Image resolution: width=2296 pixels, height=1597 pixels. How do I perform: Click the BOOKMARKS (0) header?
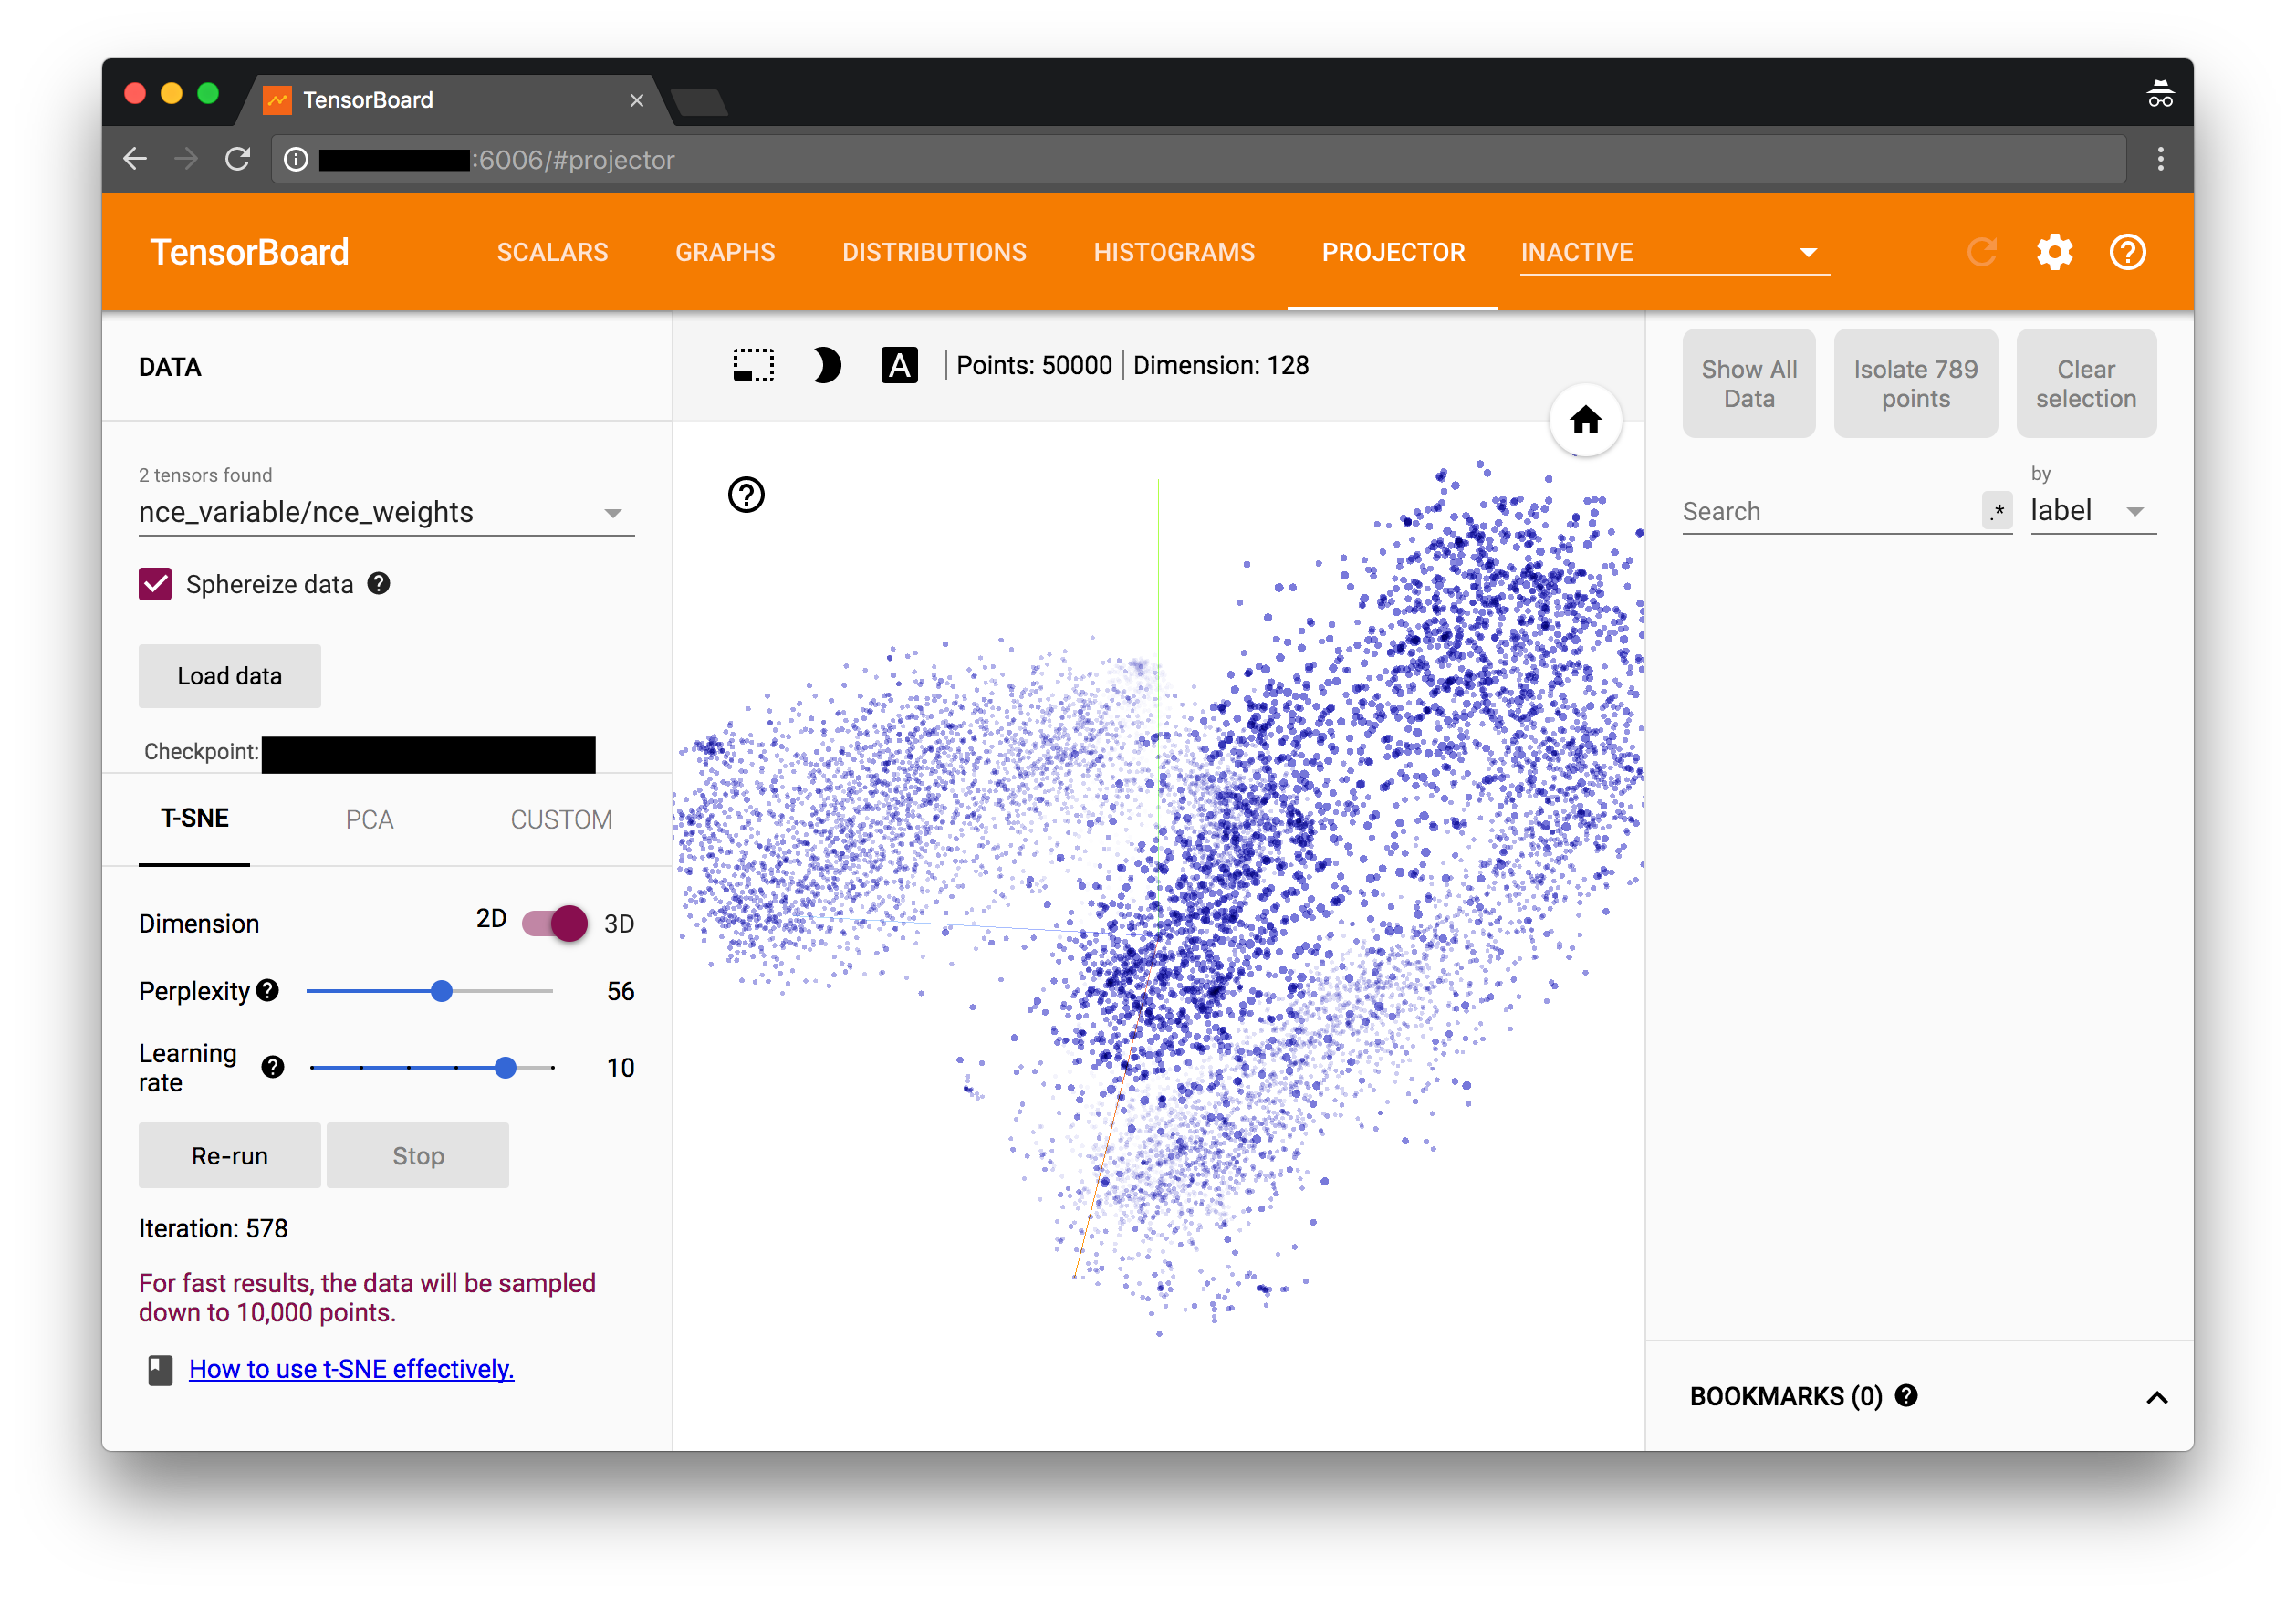point(1786,1396)
